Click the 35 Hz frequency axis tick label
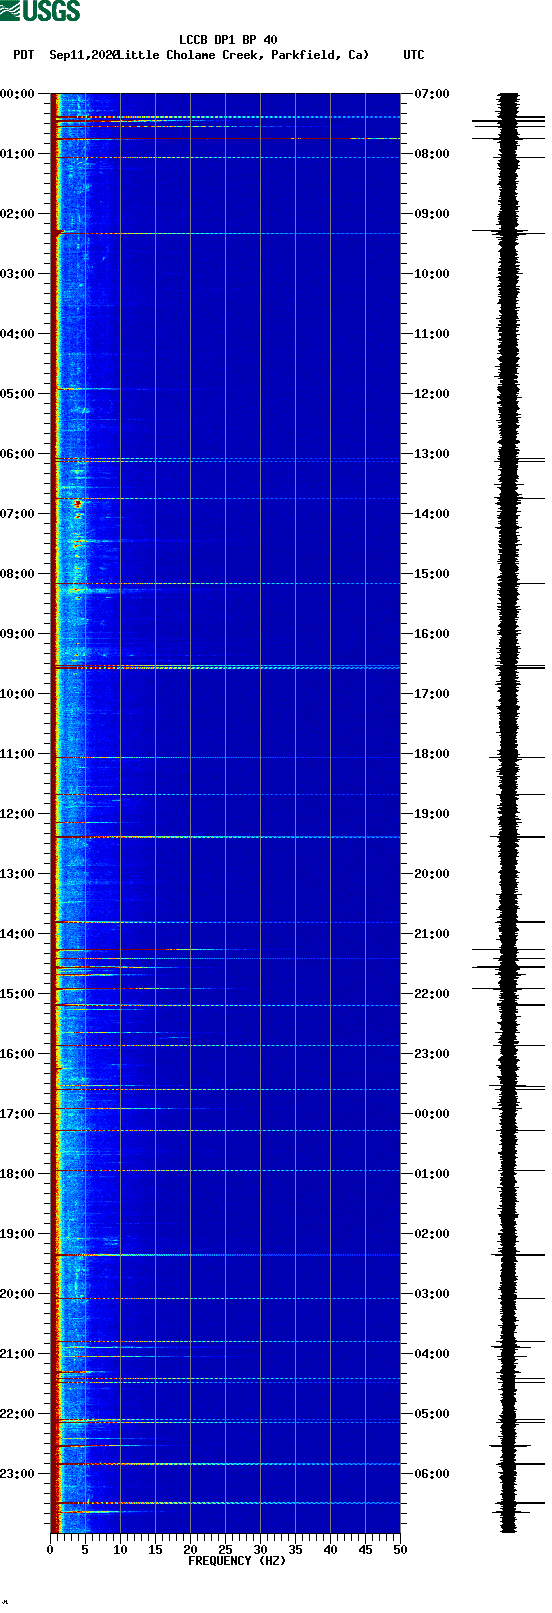This screenshot has height=1613, width=552. 295,1550
